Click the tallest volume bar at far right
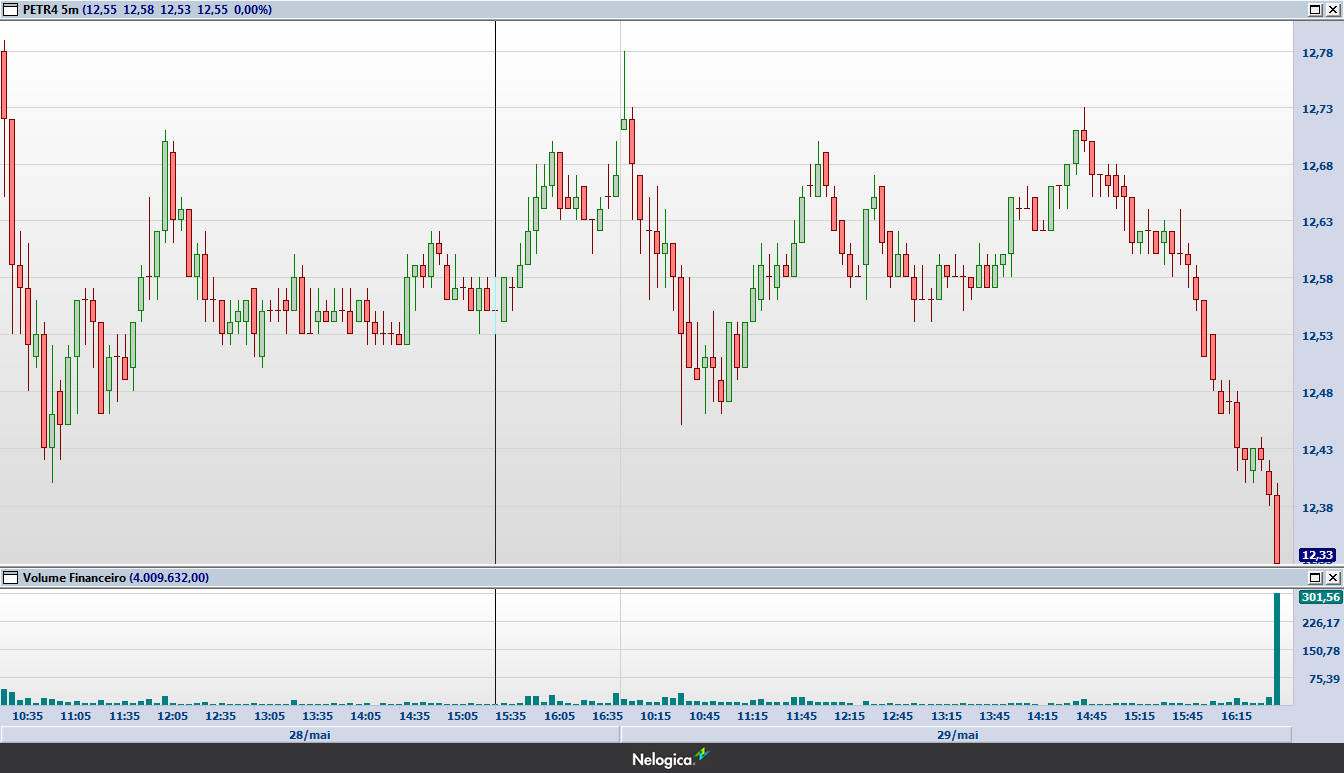The height and width of the screenshot is (773, 1344). (x=1276, y=650)
